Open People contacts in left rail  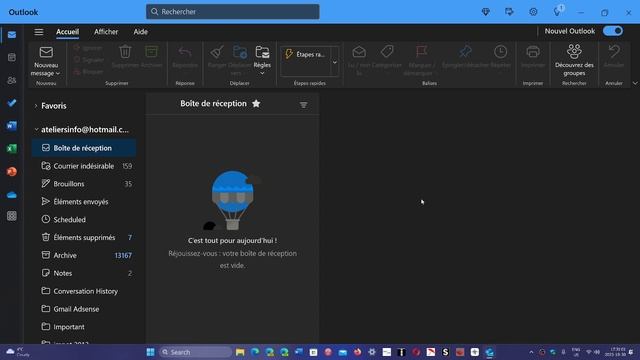tap(12, 80)
